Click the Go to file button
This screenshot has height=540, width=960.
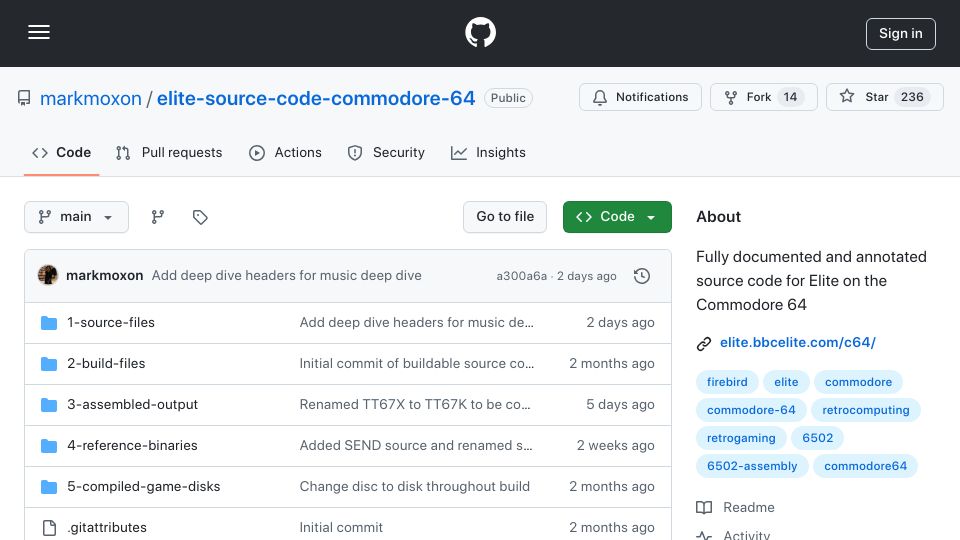tap(505, 217)
